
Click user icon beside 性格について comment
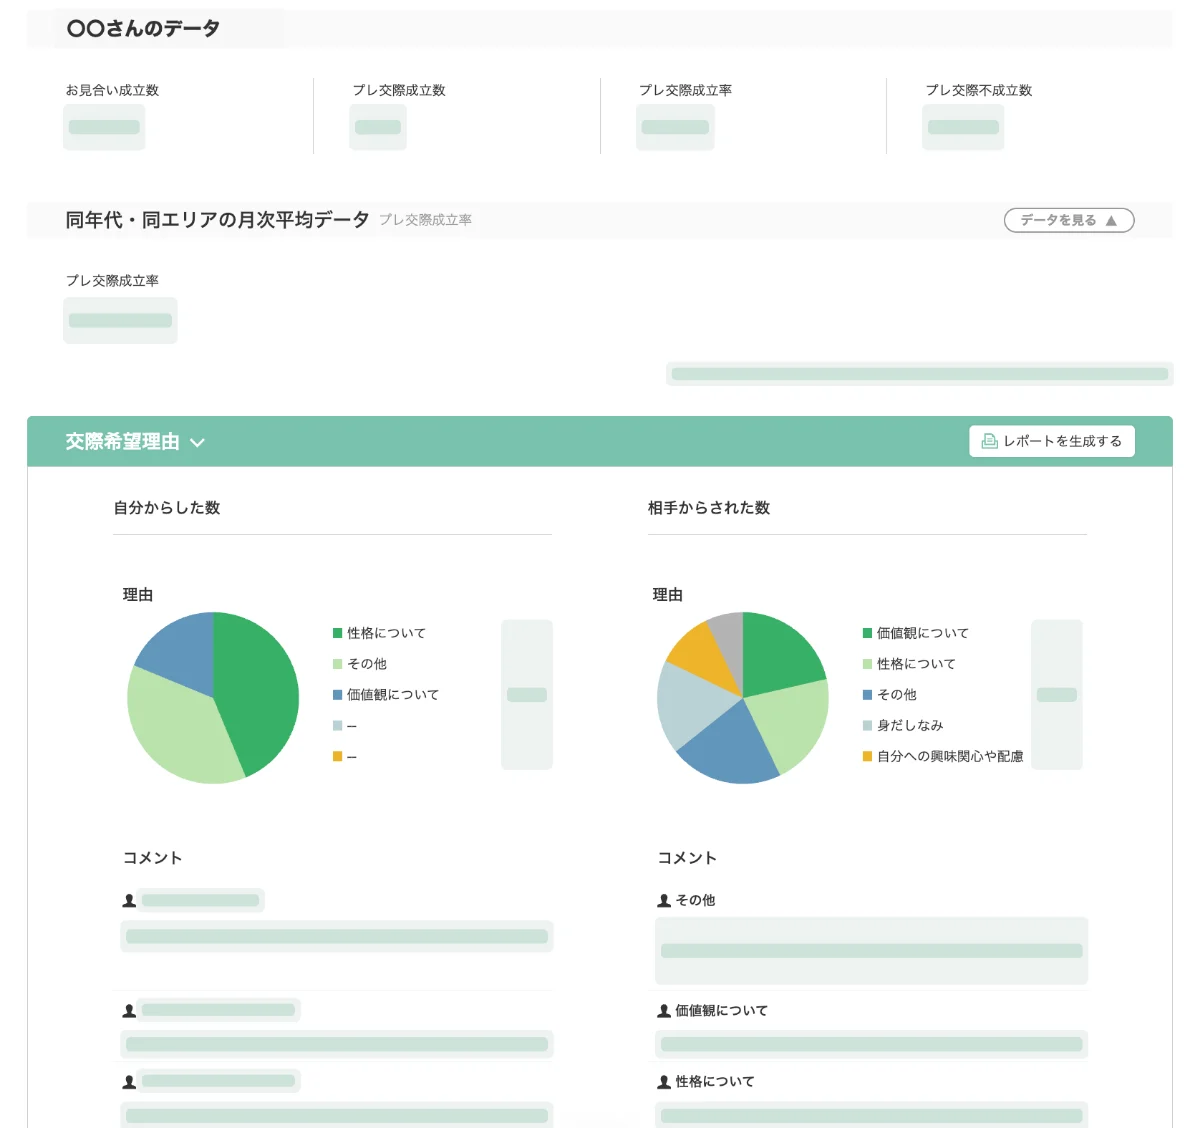[664, 1082]
